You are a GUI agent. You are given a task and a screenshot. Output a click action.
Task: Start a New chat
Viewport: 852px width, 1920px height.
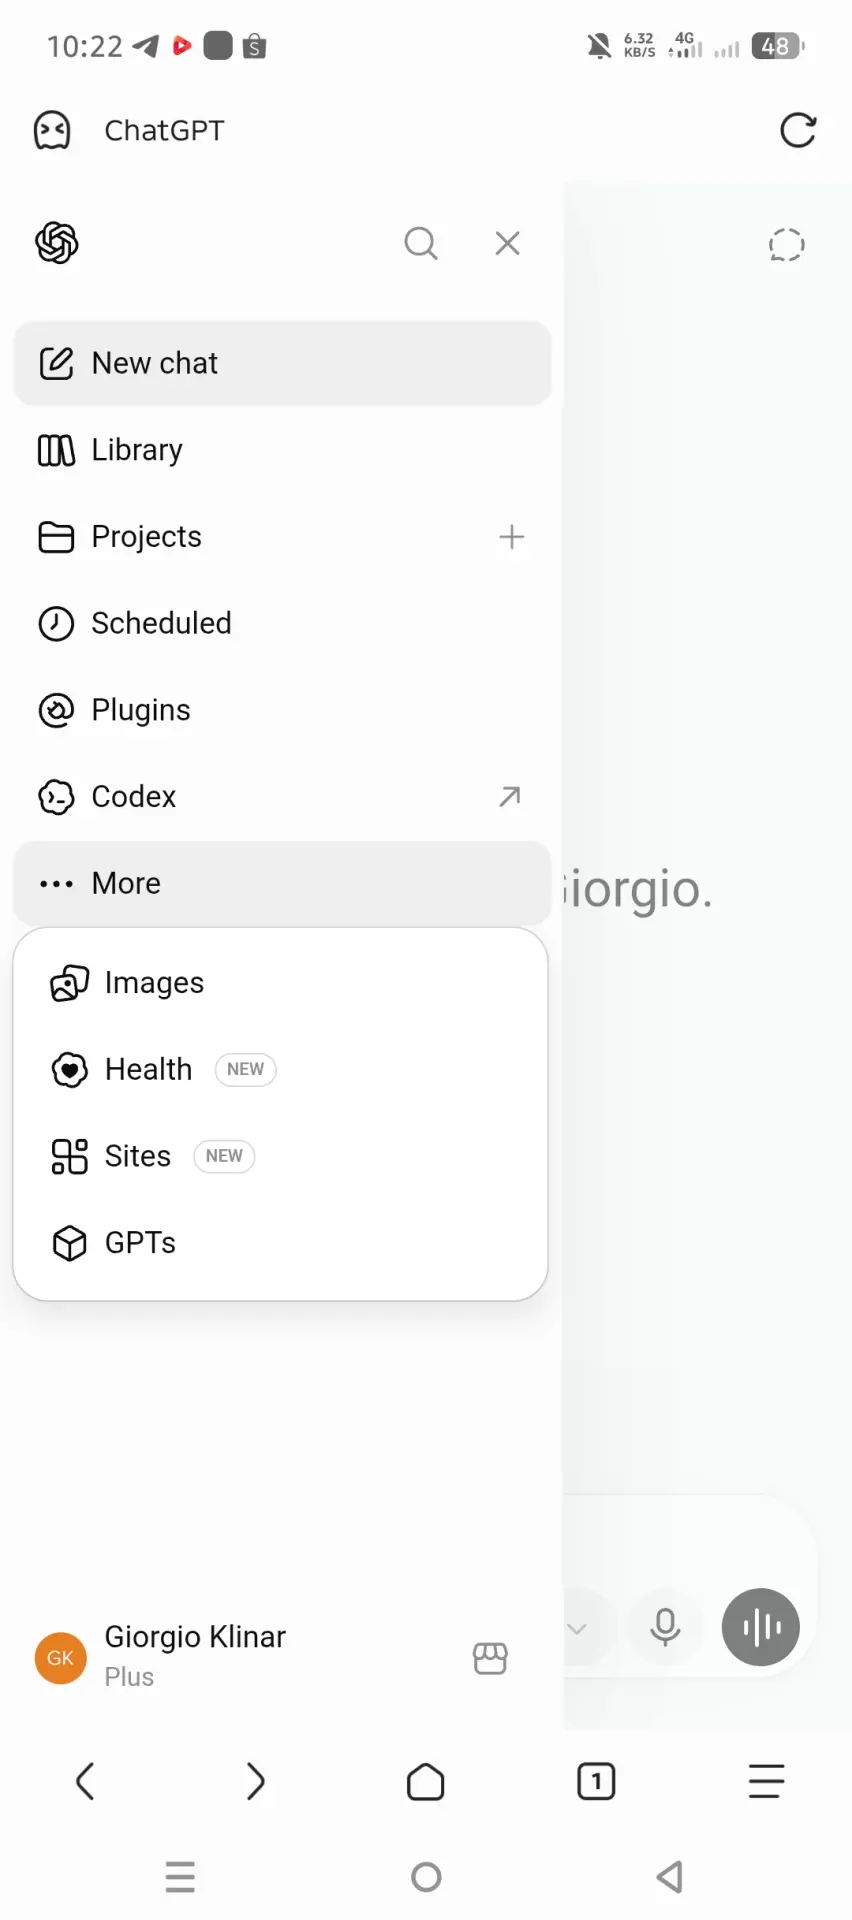coord(282,363)
